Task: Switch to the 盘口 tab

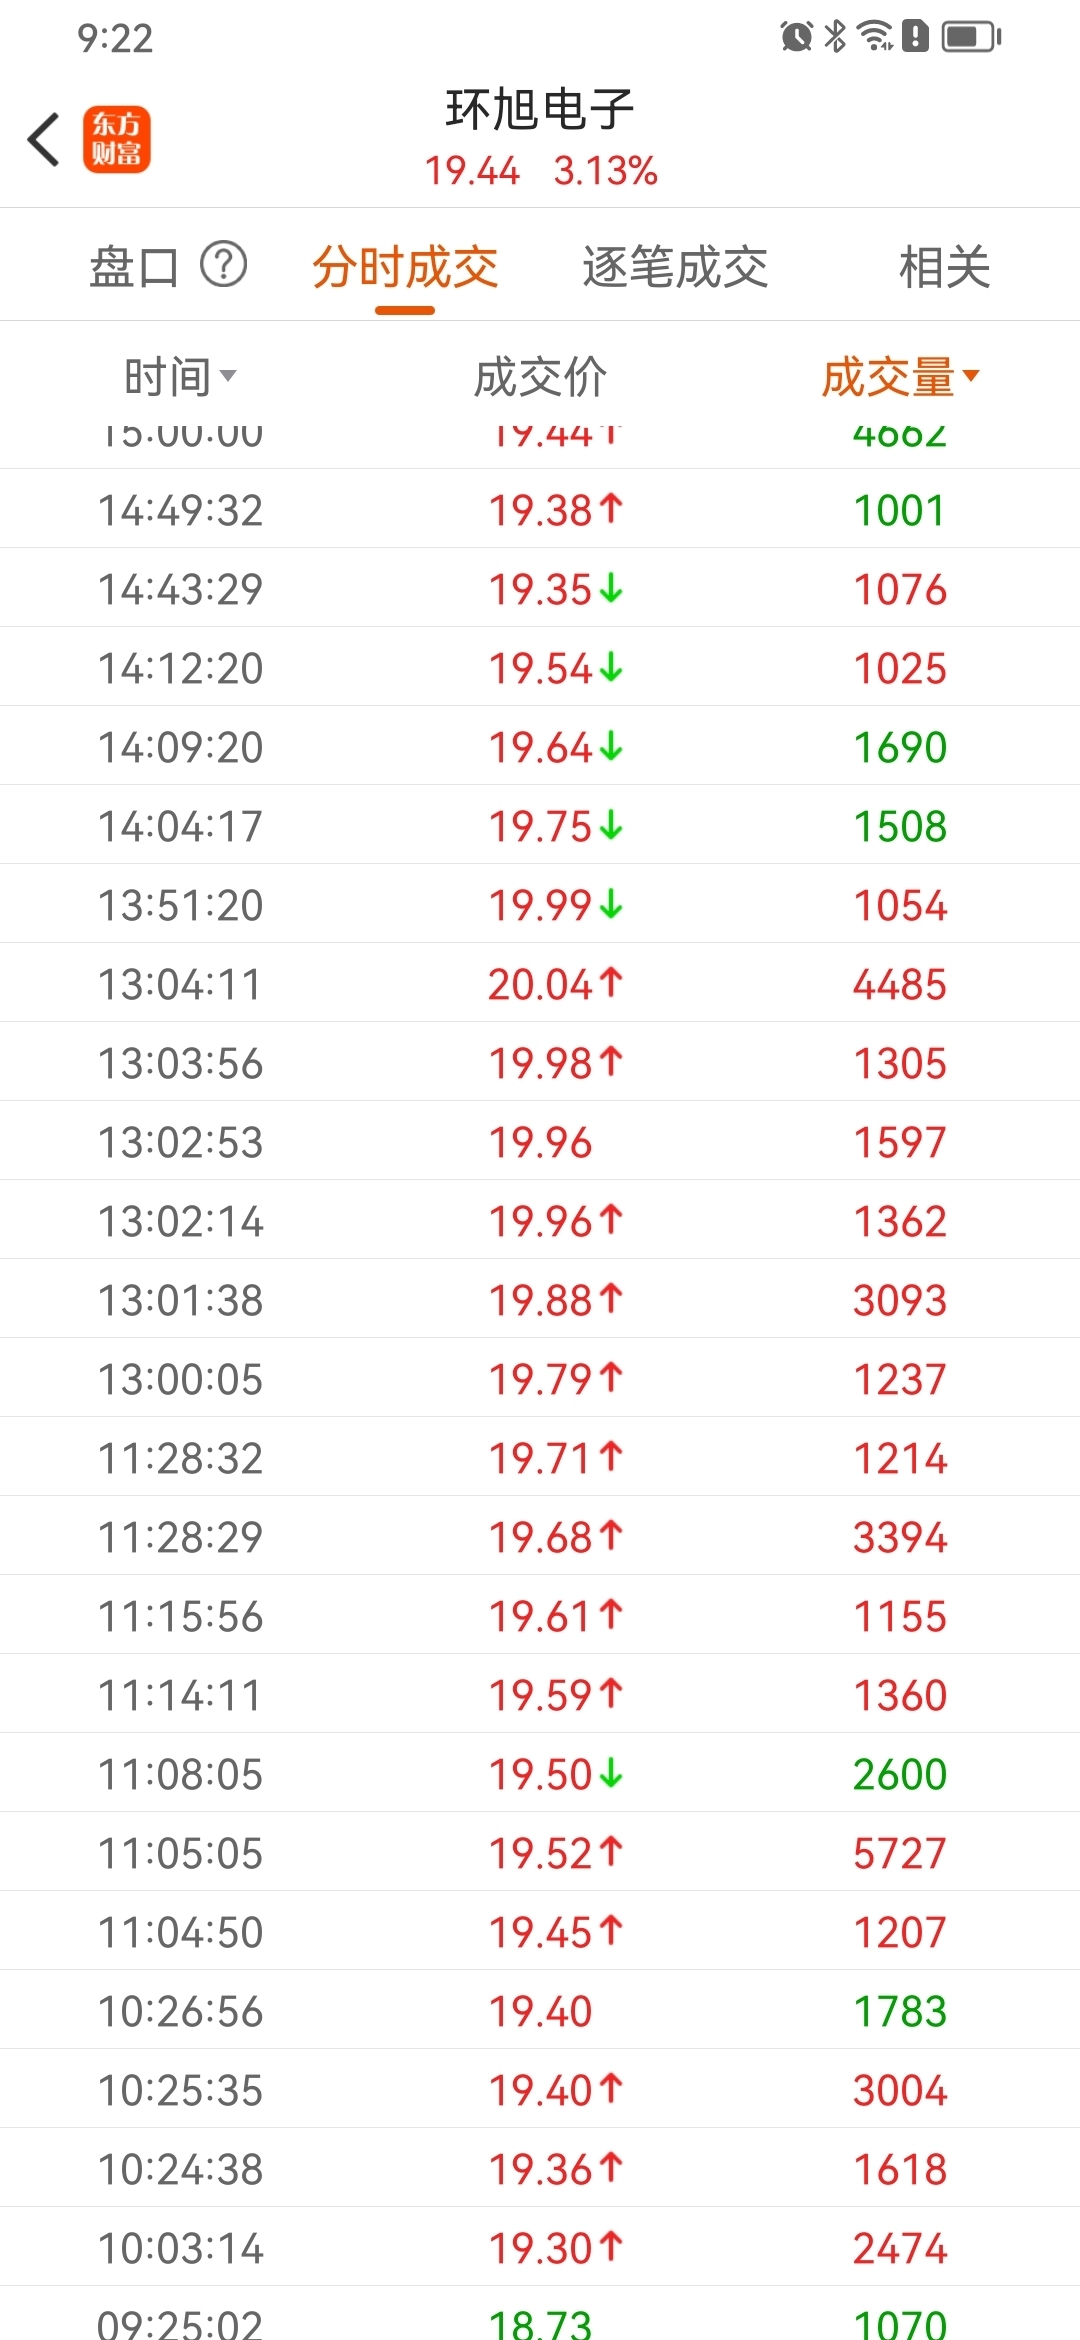Action: tap(134, 267)
